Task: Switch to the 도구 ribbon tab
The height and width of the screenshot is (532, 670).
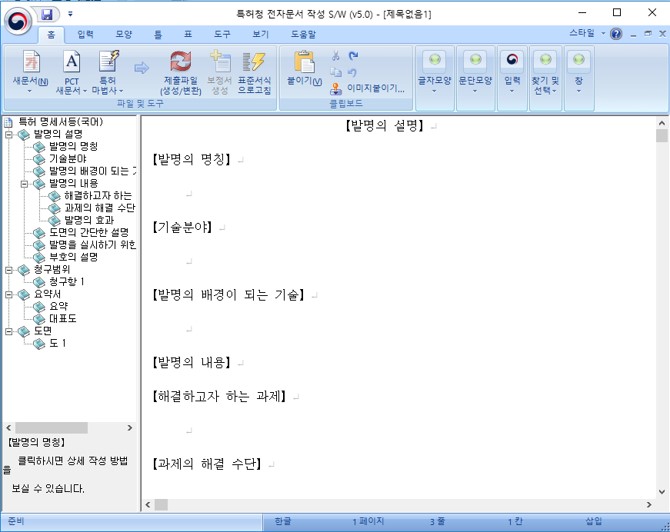Action: pyautogui.click(x=222, y=35)
